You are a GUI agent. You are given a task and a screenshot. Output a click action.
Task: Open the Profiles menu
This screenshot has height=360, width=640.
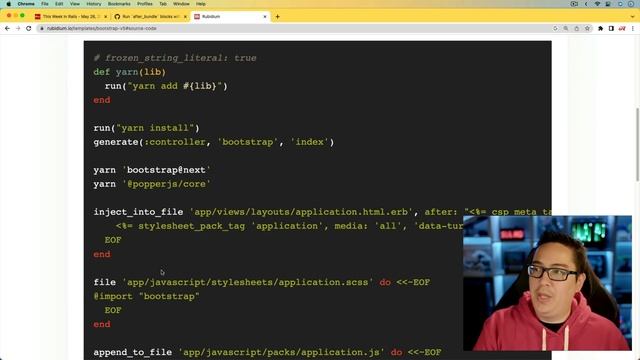pyautogui.click(x=144, y=4)
